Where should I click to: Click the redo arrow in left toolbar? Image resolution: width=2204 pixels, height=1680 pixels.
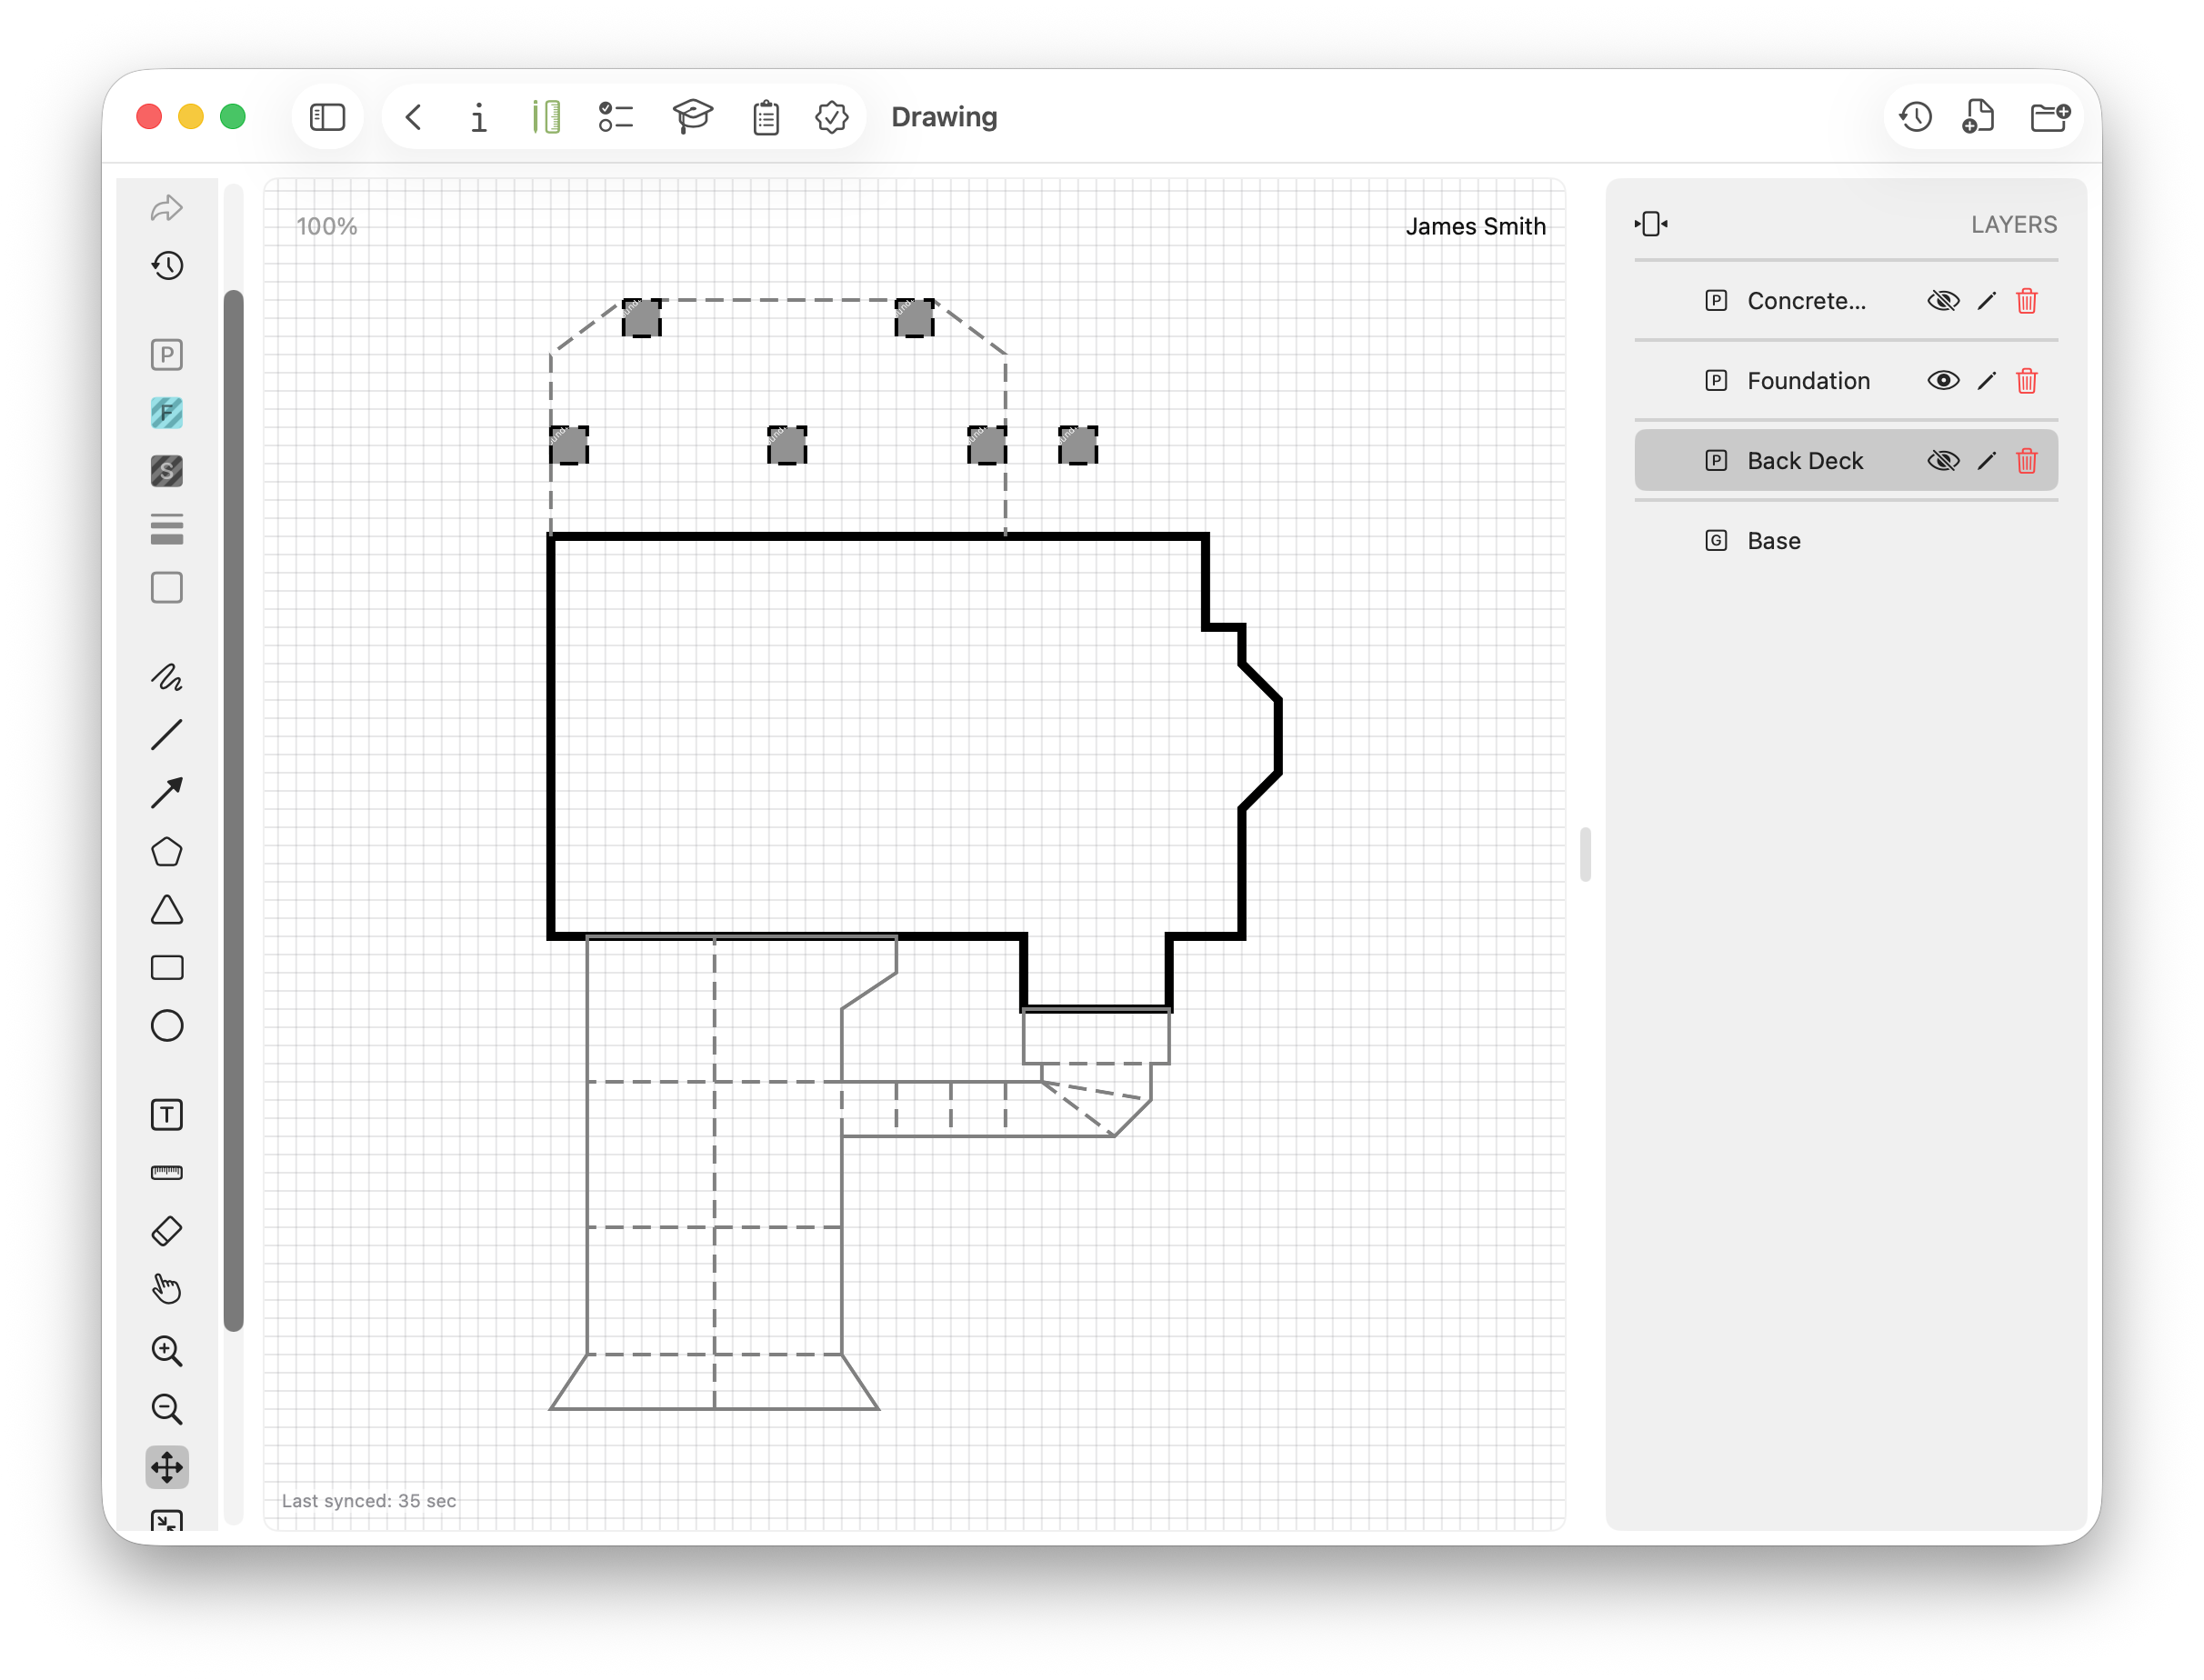pos(167,208)
